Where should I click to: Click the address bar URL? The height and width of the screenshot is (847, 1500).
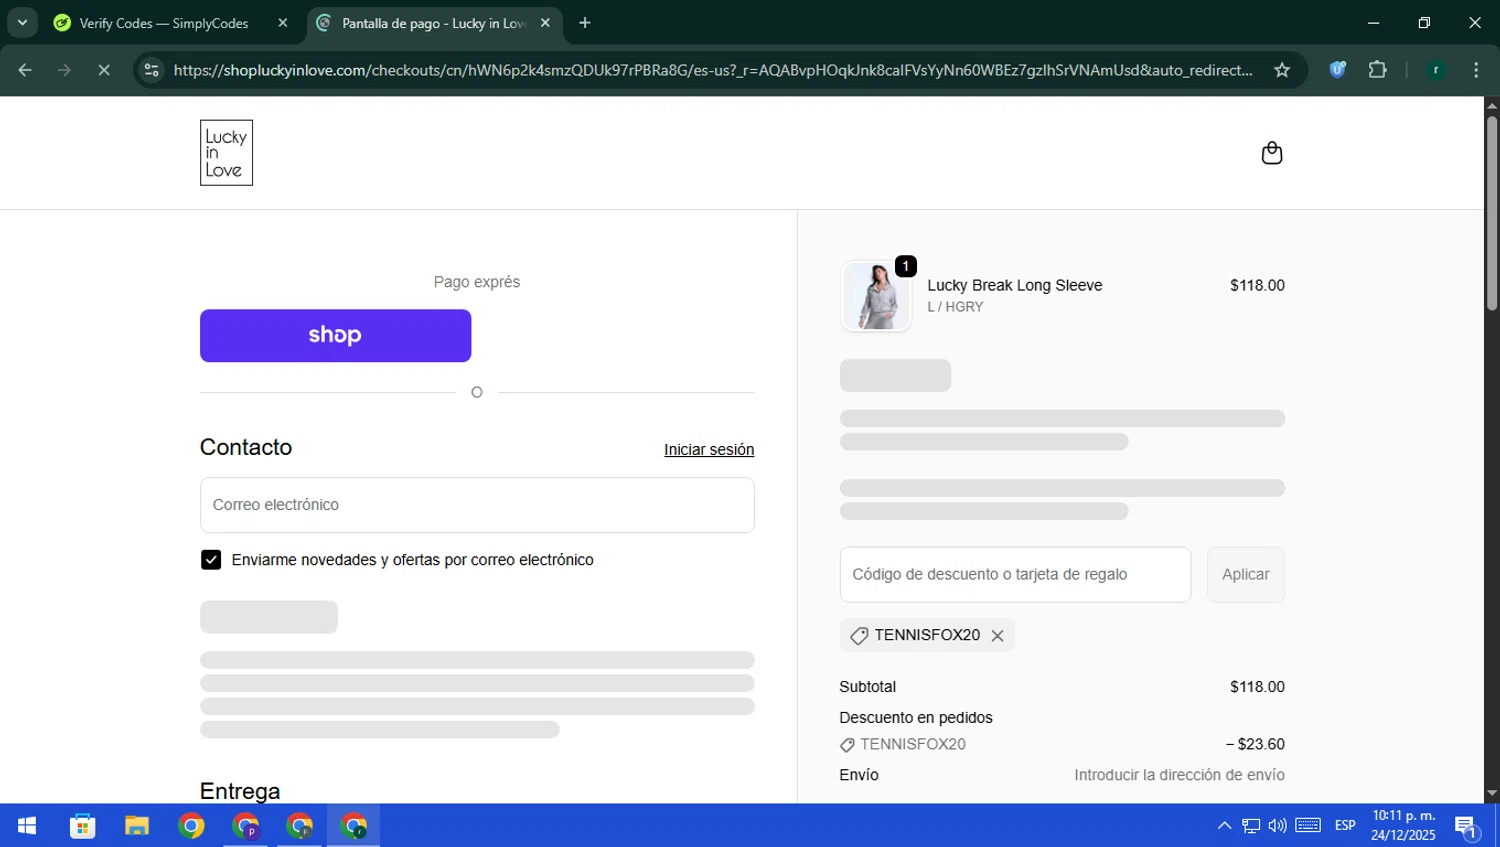712,70
